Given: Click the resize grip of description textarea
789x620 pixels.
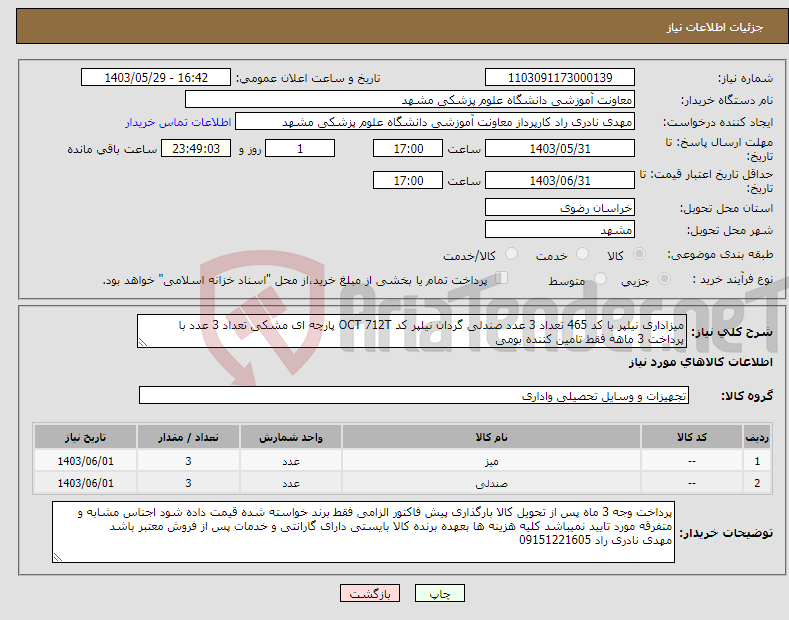Looking at the screenshot, I should 143,342.
